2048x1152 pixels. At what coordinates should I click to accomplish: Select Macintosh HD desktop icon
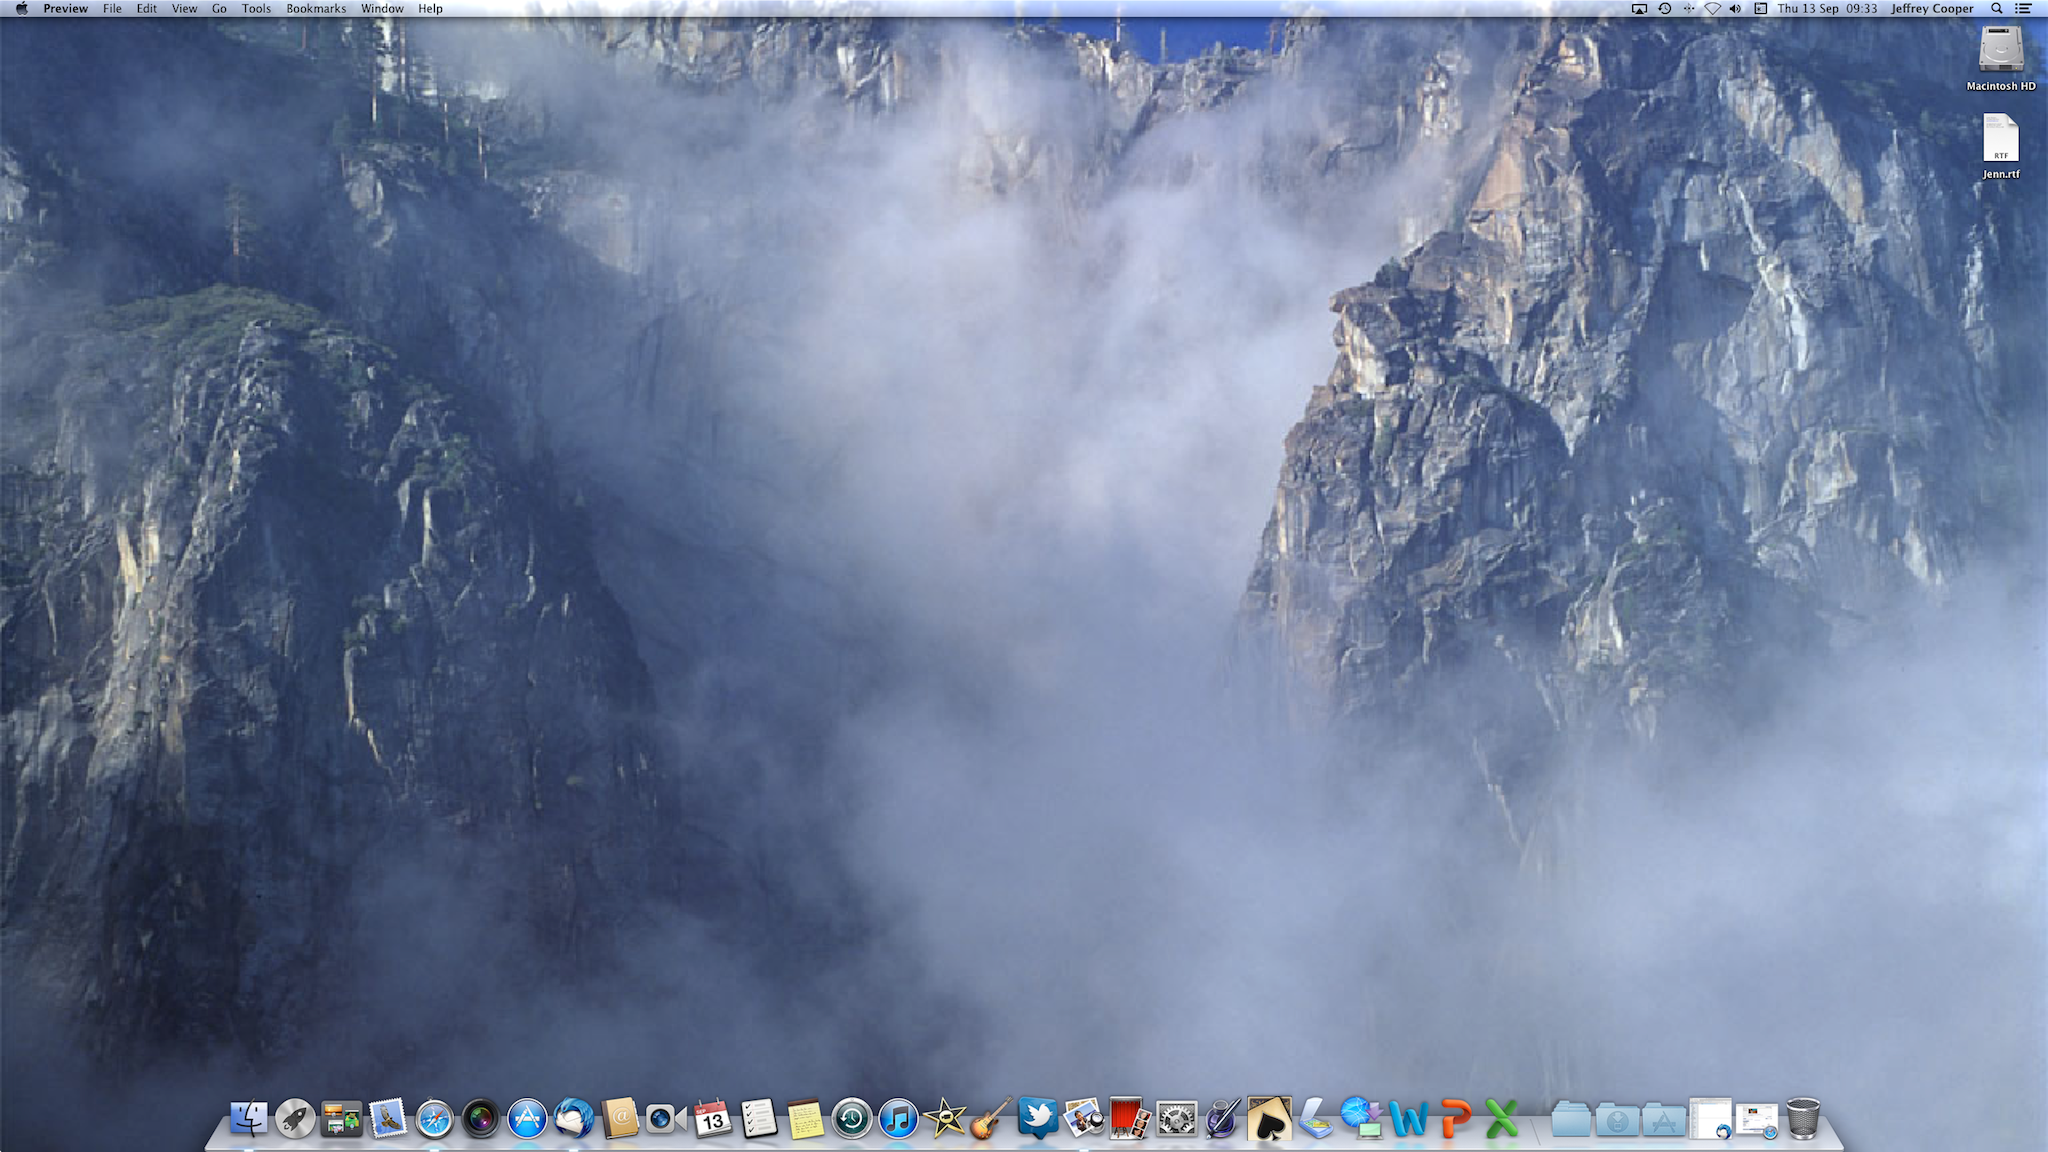(x=2001, y=58)
